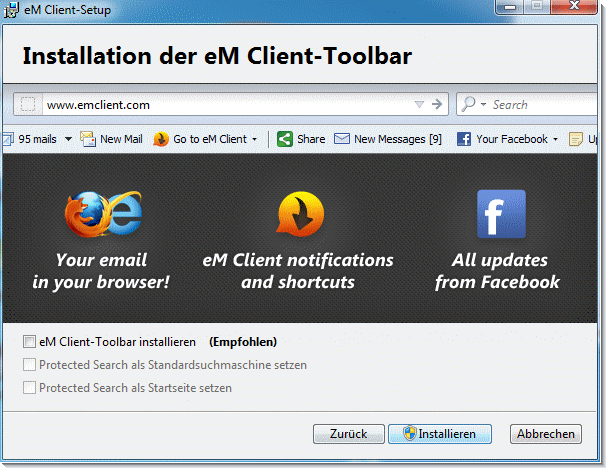Click the green Share icon
The image size is (606, 468).
[x=285, y=139]
